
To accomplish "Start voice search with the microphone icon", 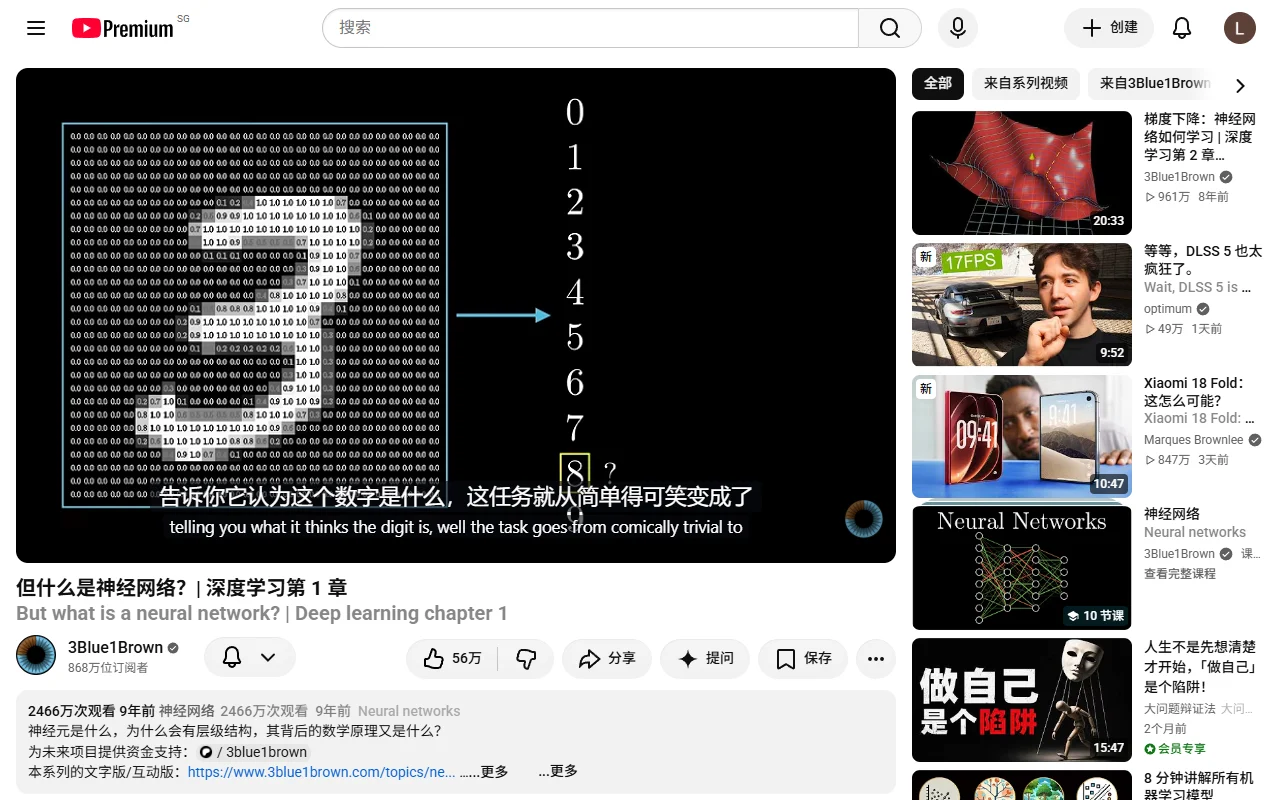I will point(958,28).
